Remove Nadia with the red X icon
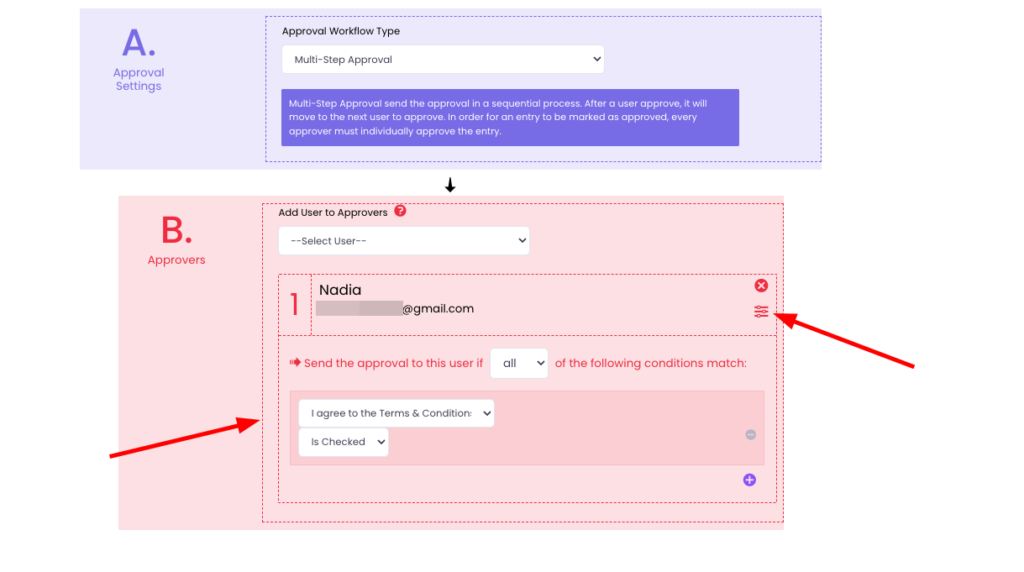 click(x=761, y=286)
